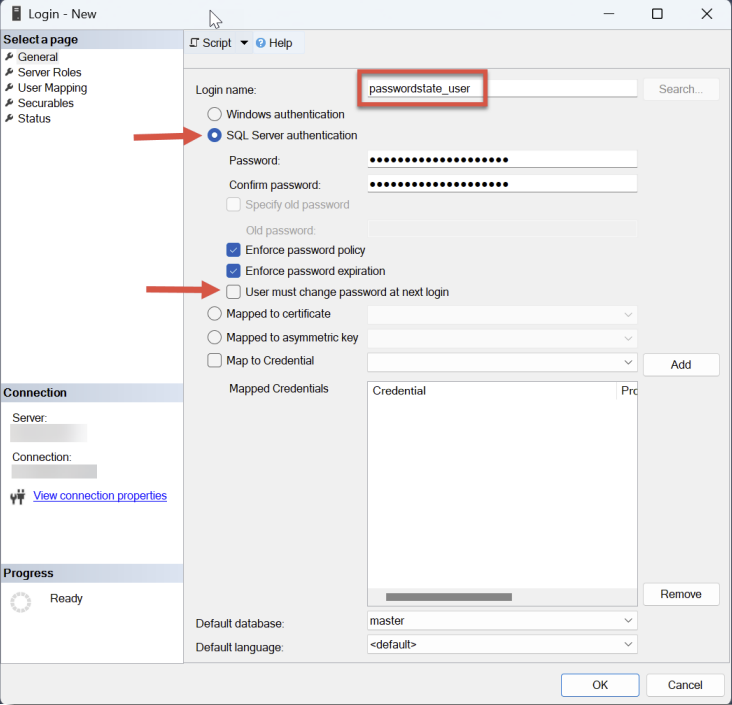
Task: Click the wrench icon beside User Mapping
Action: [9, 88]
